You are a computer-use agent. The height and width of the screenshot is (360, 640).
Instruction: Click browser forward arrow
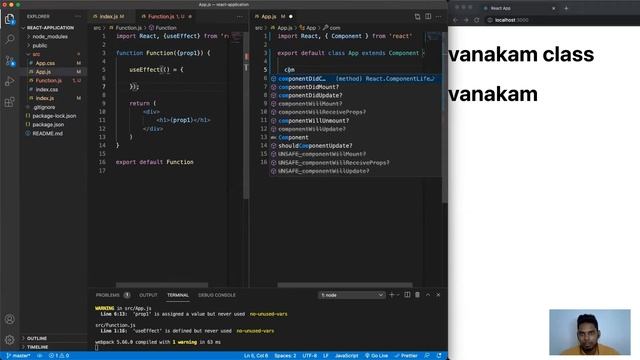point(466,20)
